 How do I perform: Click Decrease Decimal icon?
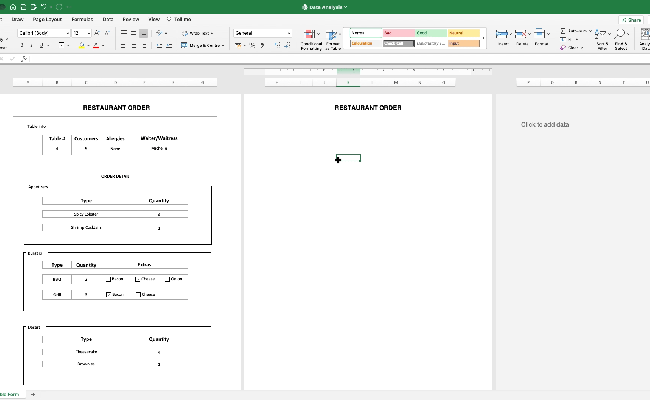pos(287,45)
